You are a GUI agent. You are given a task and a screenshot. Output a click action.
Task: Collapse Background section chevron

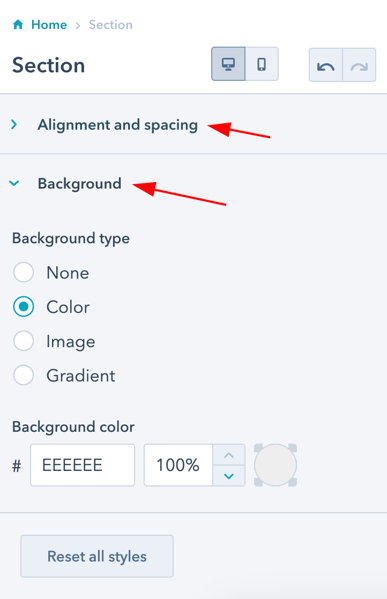pos(14,183)
